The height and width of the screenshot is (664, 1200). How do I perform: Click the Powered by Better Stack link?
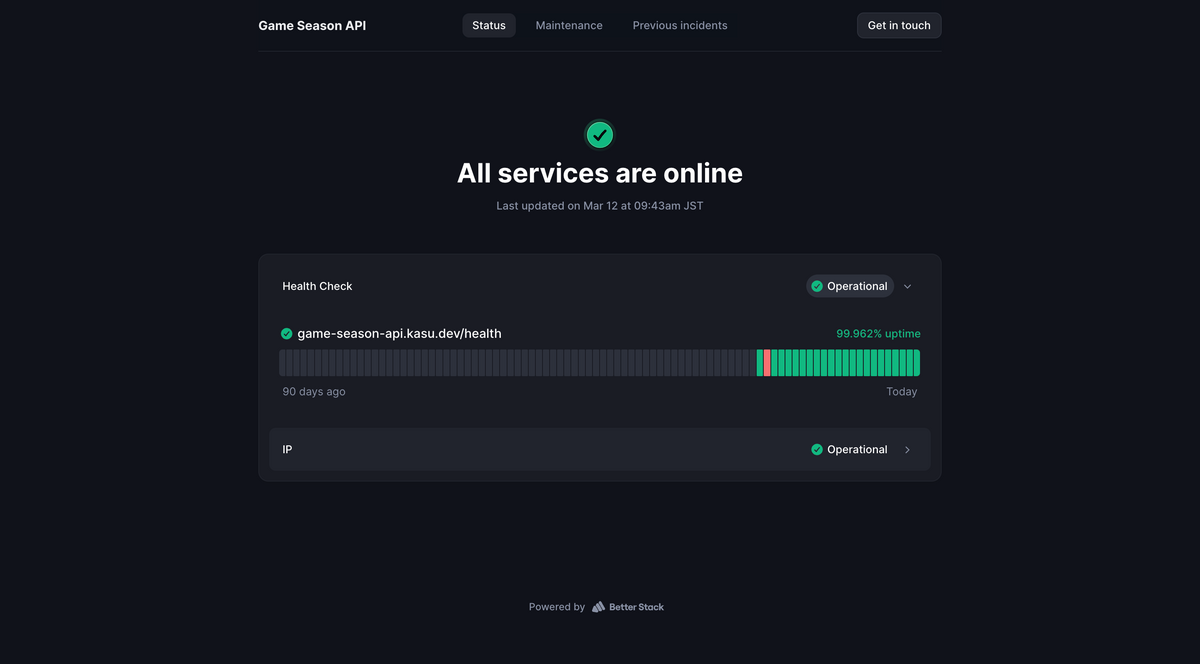pyautogui.click(x=596, y=606)
